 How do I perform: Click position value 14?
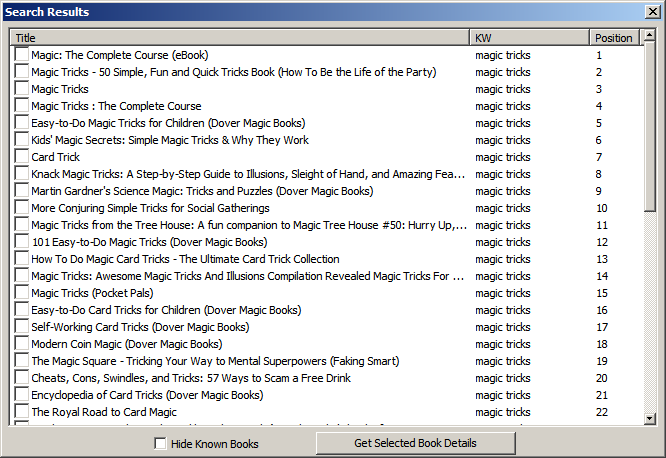(602, 276)
